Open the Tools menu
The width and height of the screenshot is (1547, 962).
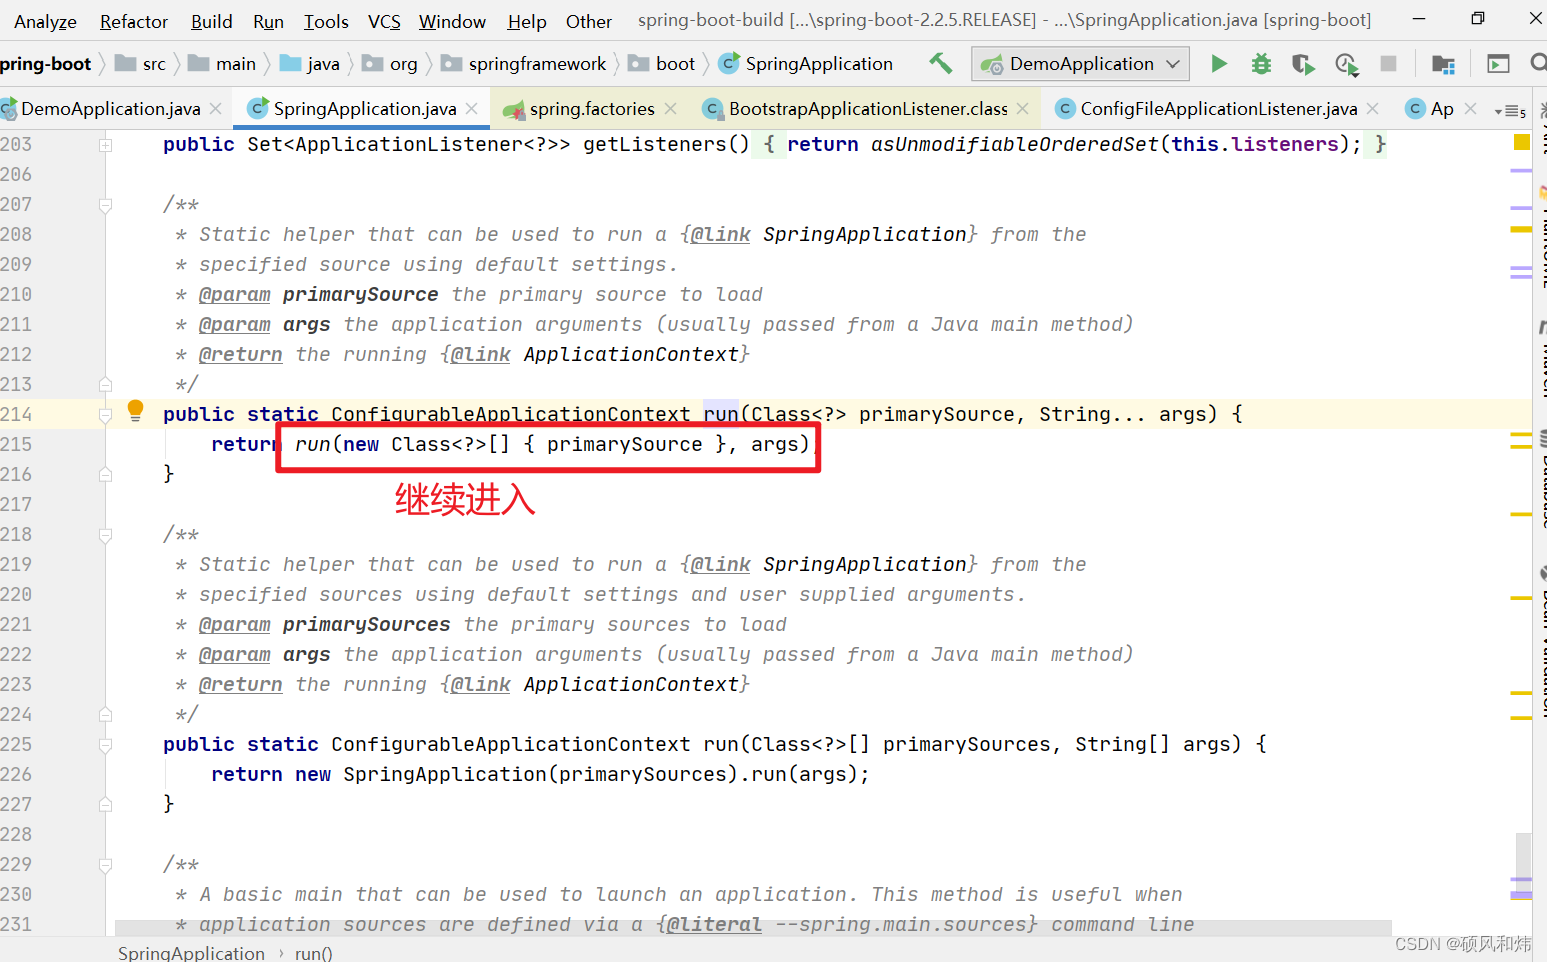(326, 21)
